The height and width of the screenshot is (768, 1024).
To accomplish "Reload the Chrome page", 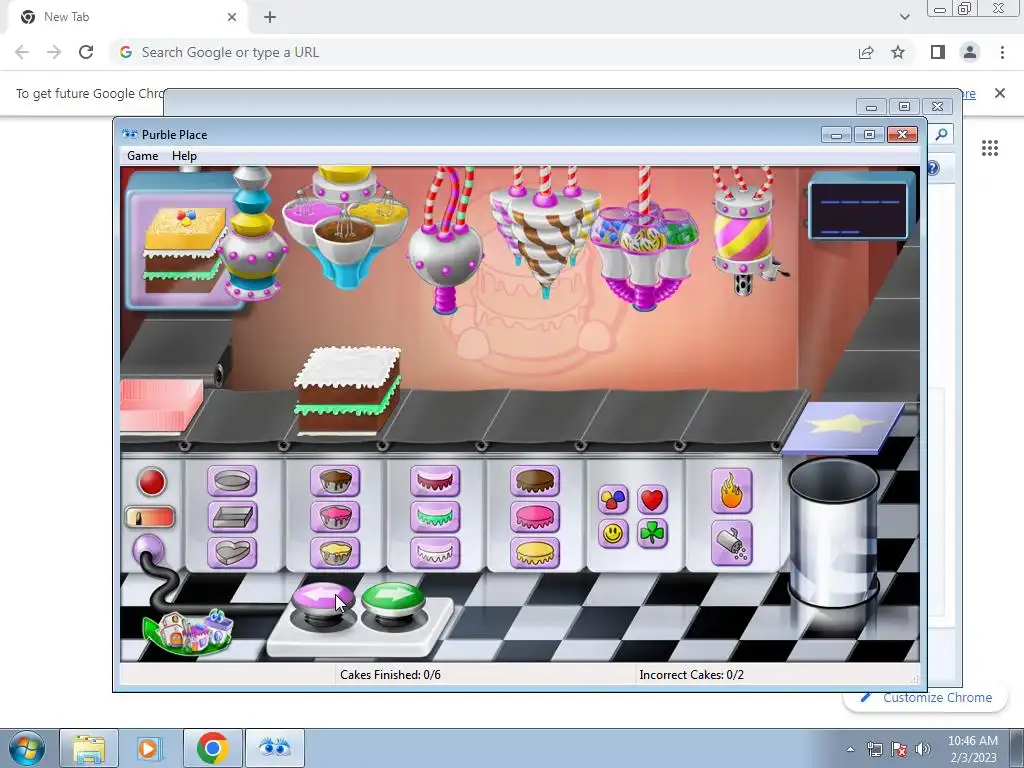I will [86, 52].
